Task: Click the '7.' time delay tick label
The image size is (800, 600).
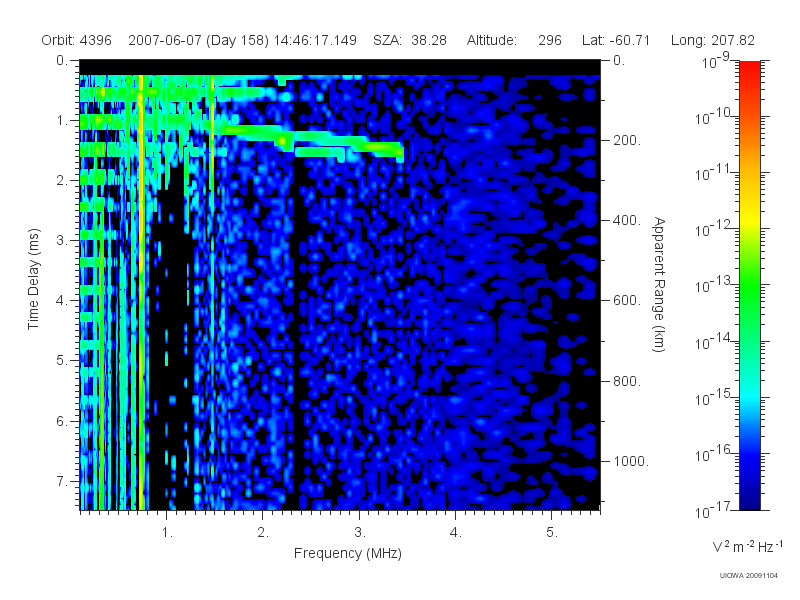Action: click(x=62, y=481)
